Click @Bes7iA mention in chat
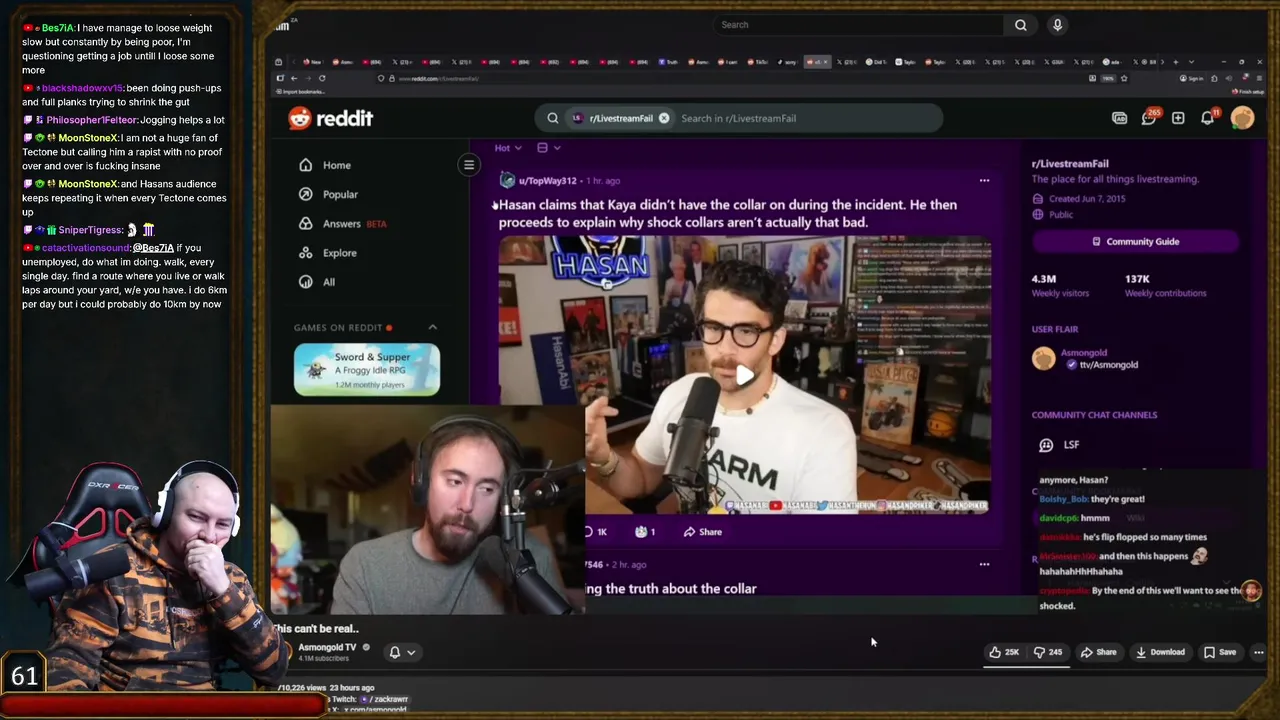Screen dimensions: 1280x720 coord(155,248)
